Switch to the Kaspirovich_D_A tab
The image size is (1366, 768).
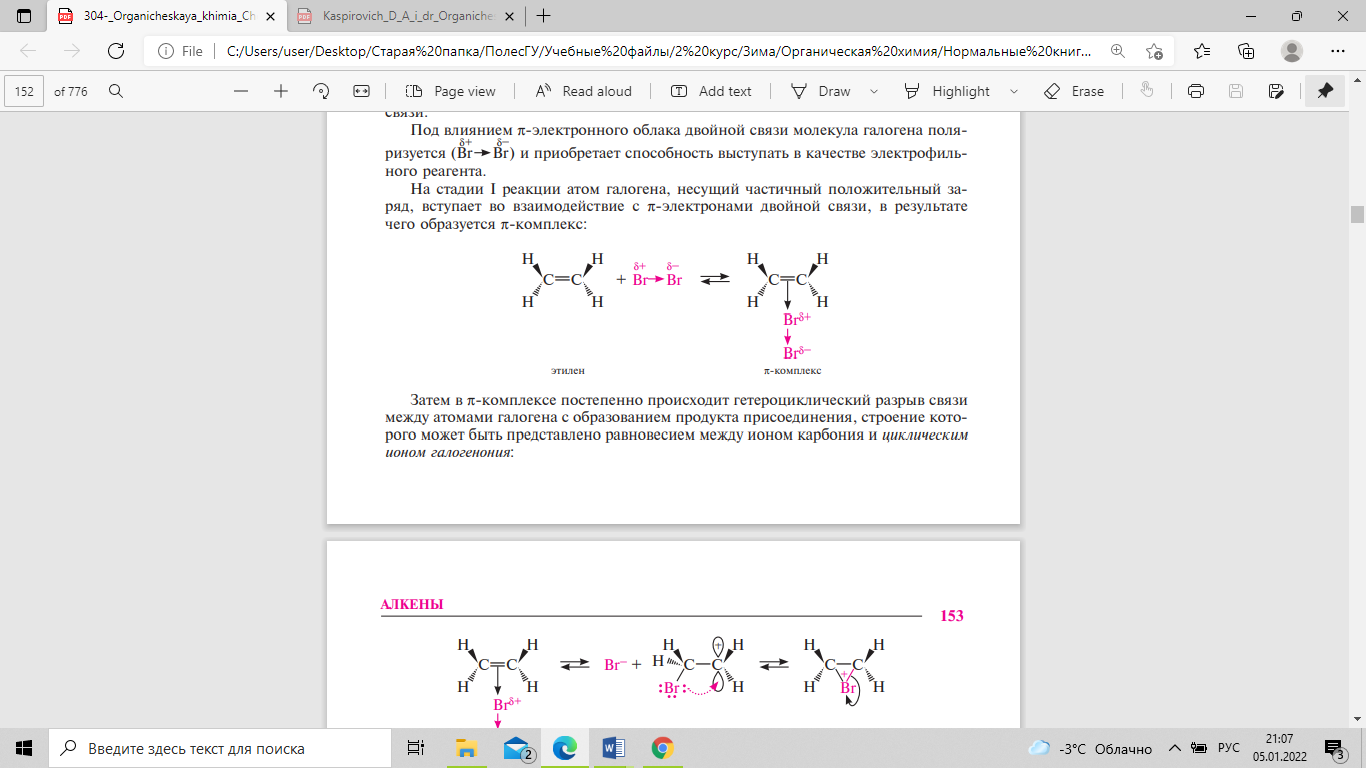[x=405, y=16]
